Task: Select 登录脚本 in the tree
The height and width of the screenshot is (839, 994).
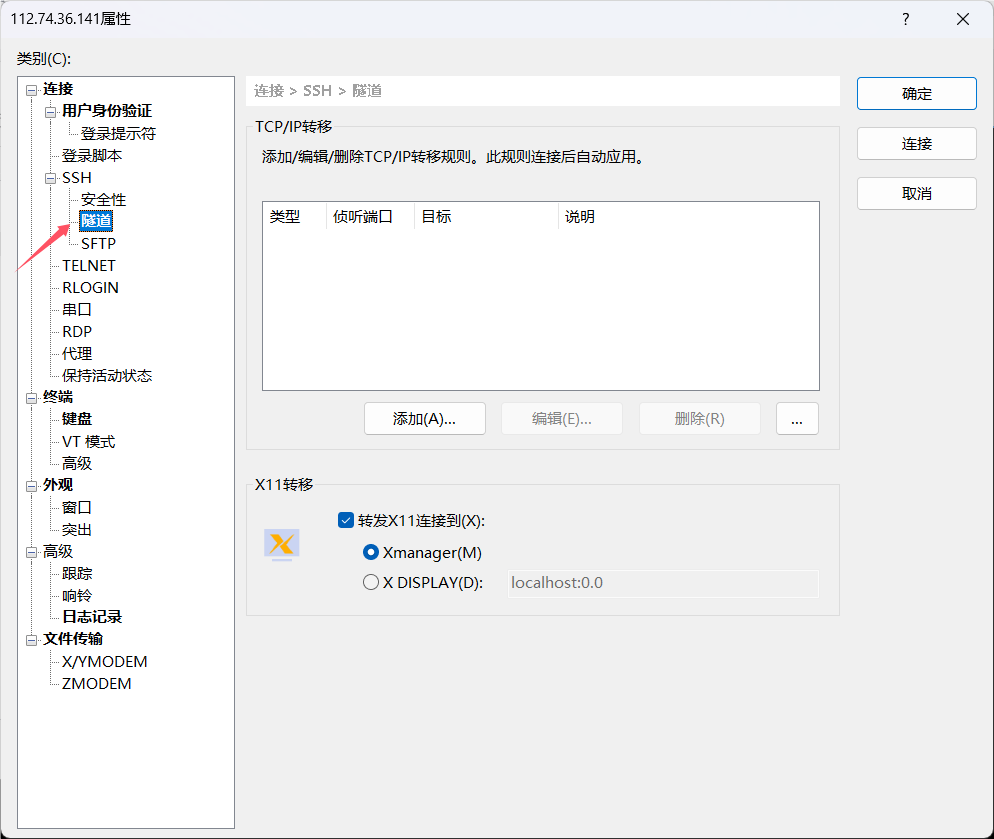Action: [92, 156]
